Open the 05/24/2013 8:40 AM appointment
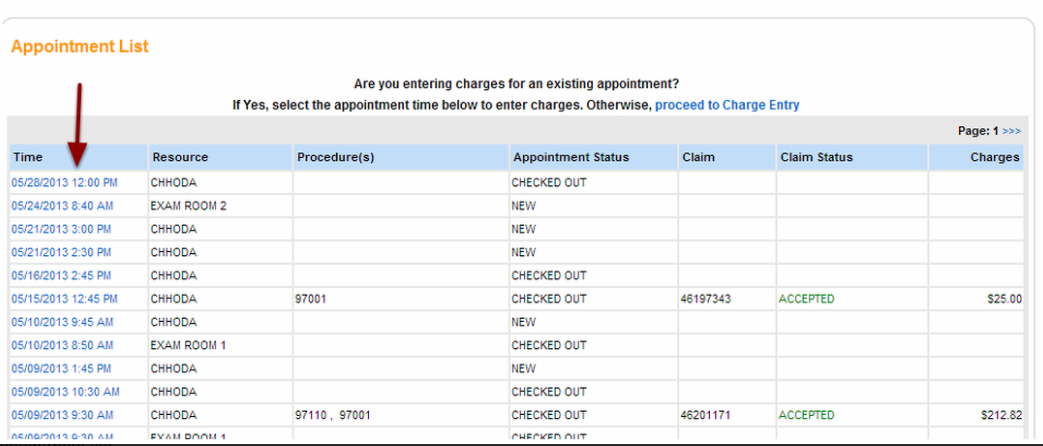Viewport: 1043px width, 446px height. click(x=62, y=206)
